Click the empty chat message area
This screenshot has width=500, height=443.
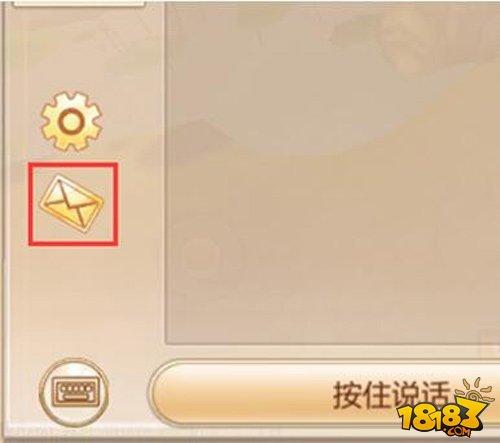[x=332, y=172]
